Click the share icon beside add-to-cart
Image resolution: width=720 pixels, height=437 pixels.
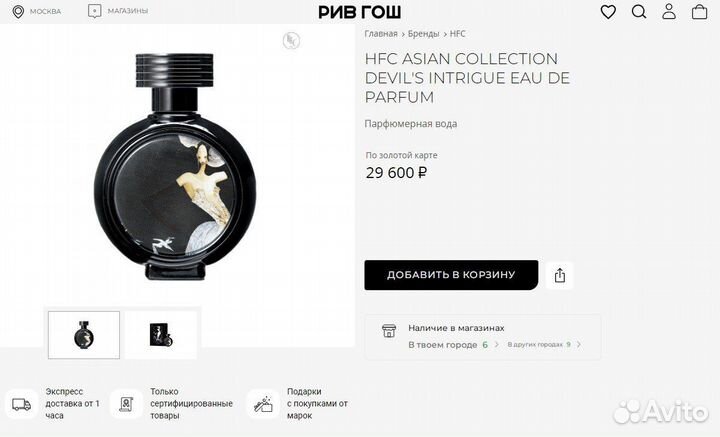[559, 275]
